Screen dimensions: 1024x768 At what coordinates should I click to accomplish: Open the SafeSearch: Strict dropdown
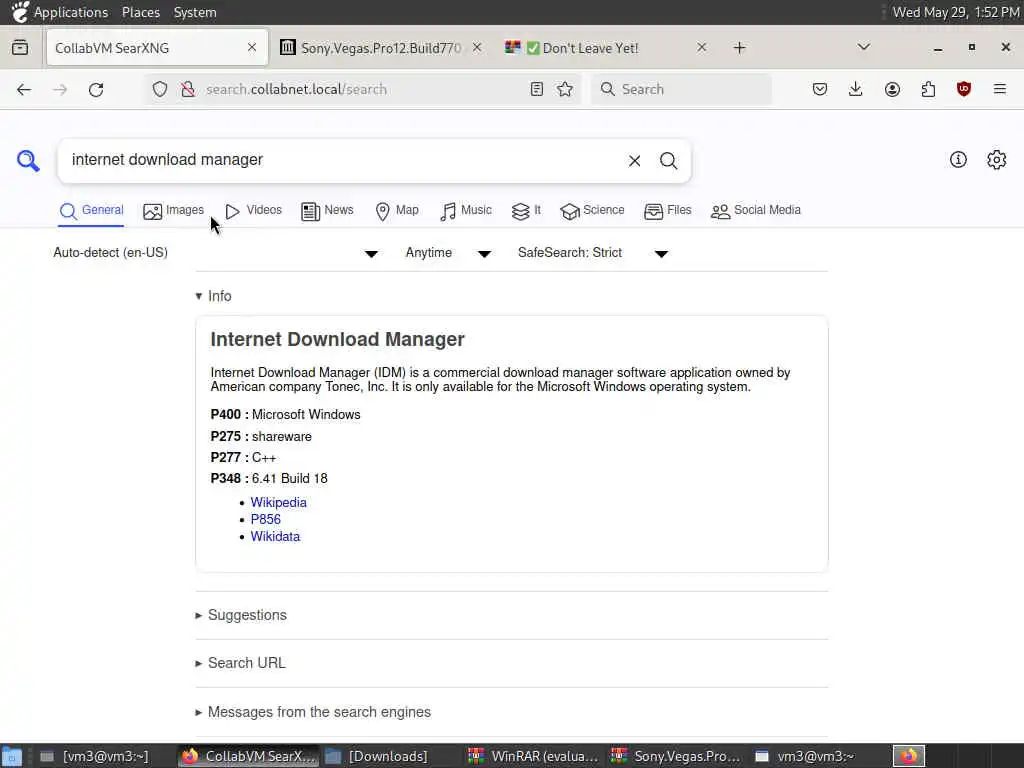(593, 253)
